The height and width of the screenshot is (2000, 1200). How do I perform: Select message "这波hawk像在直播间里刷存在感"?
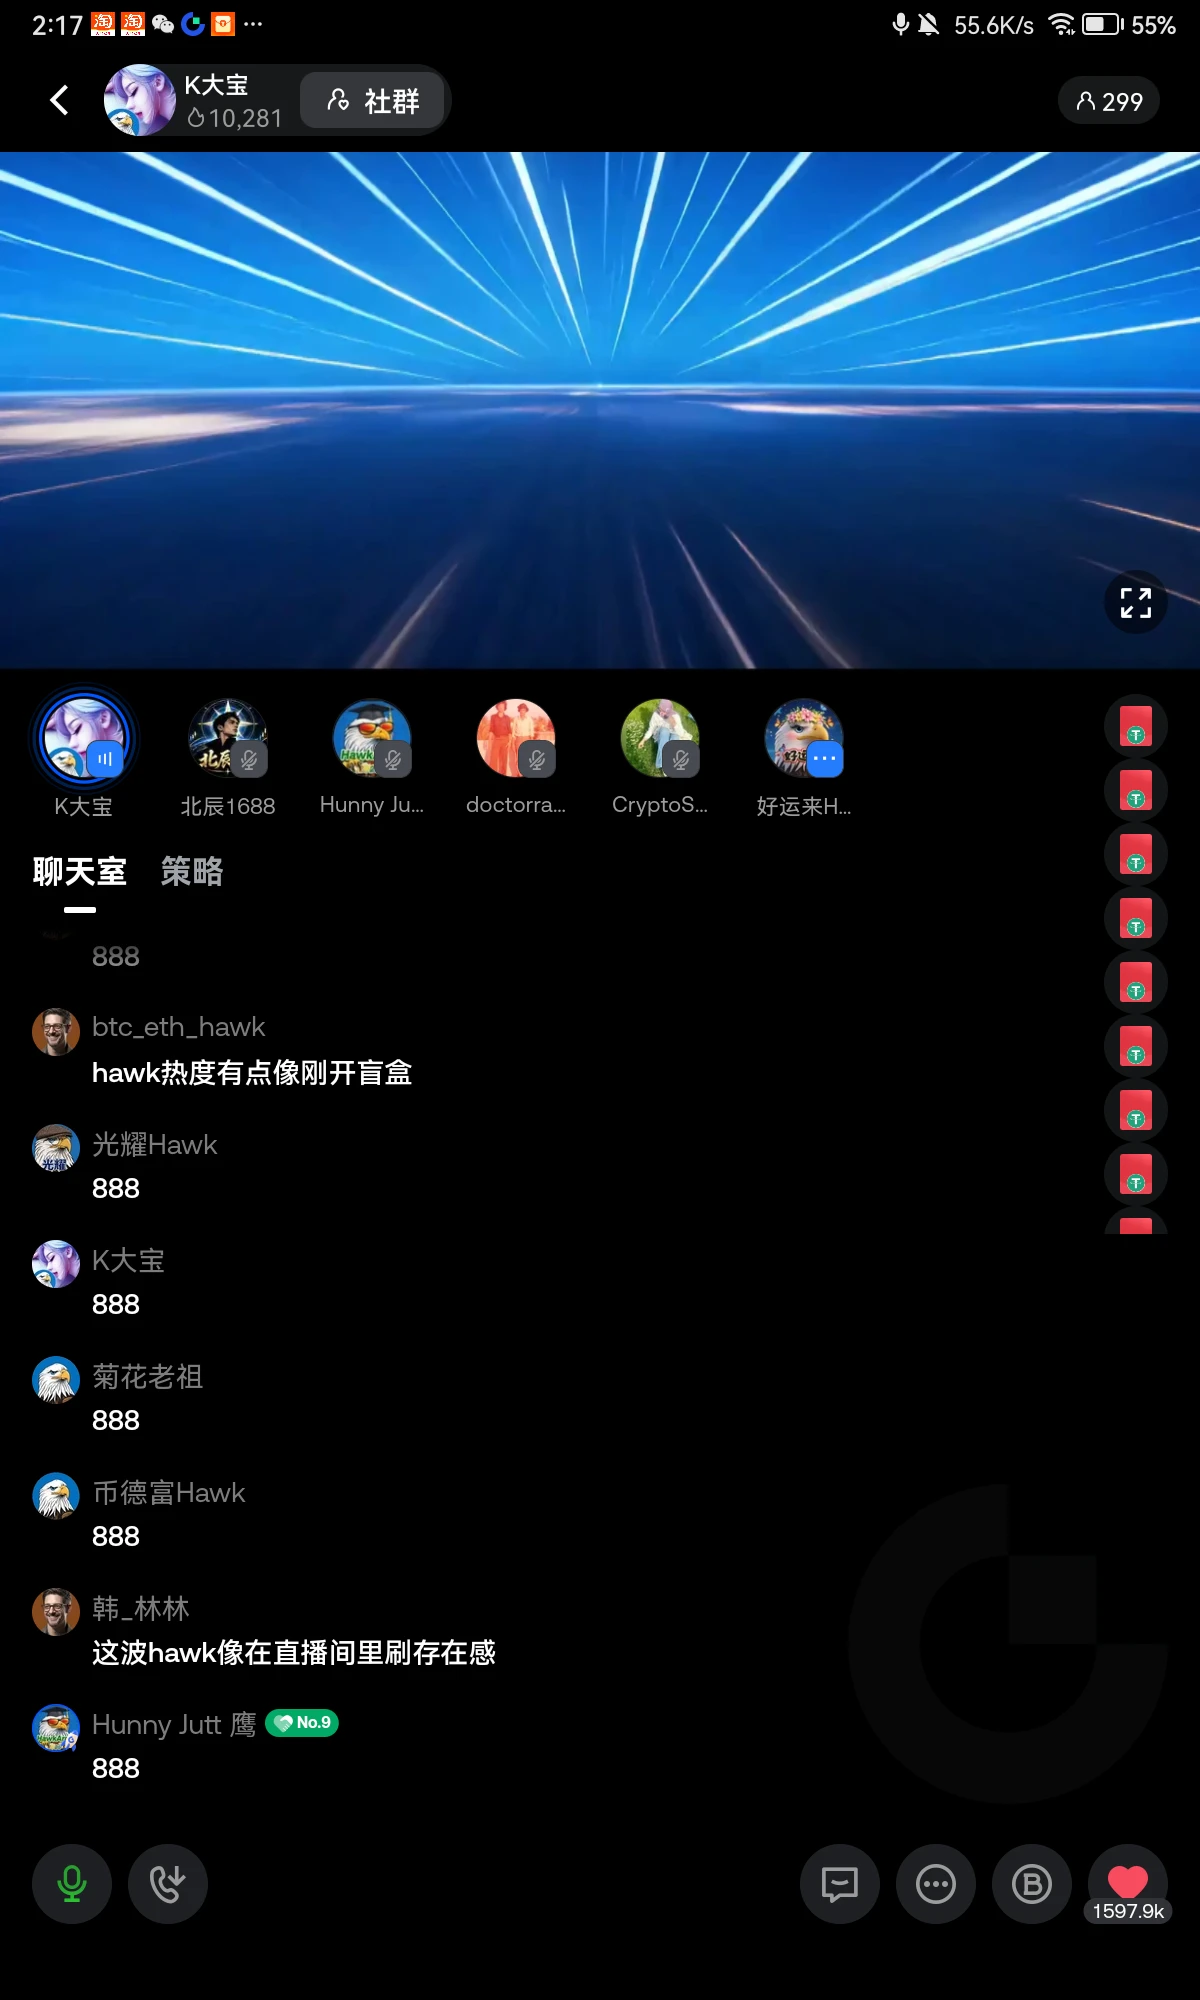pos(294,1653)
